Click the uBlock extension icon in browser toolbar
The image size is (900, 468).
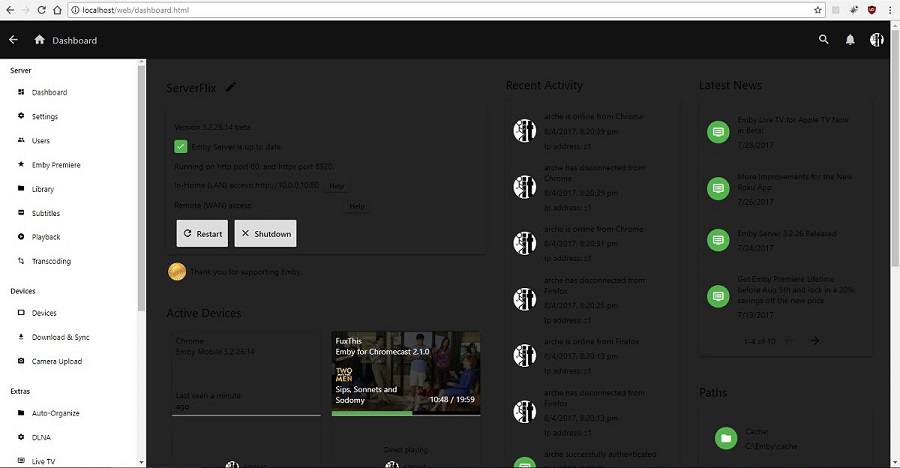(872, 10)
